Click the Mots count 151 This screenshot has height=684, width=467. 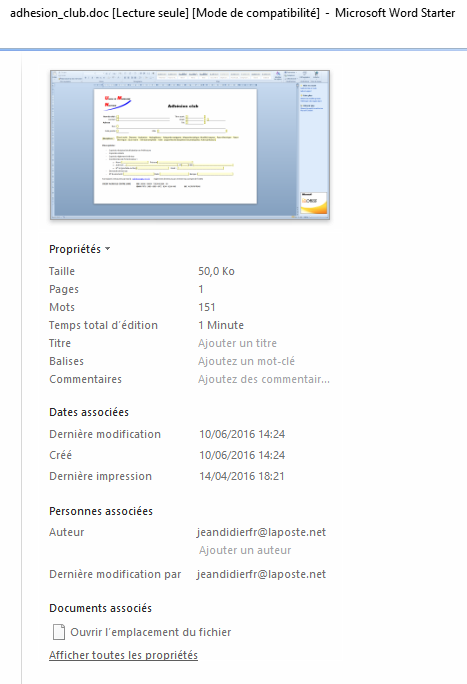pyautogui.click(x=207, y=307)
